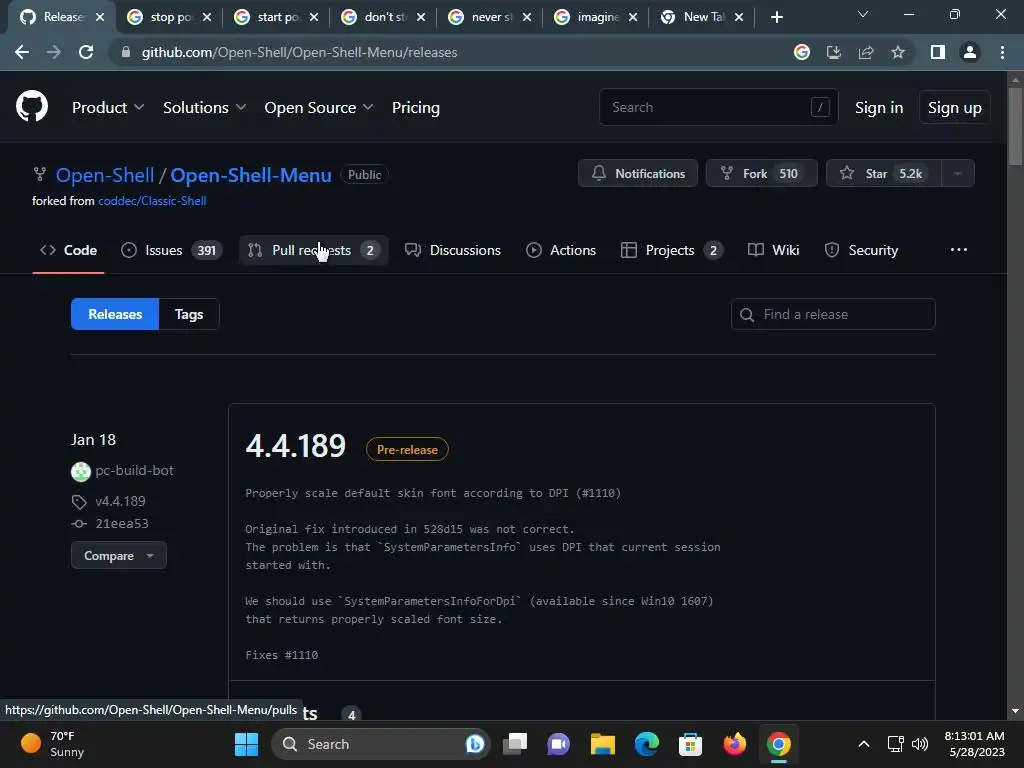Bookmark this page with the star icon

point(898,52)
